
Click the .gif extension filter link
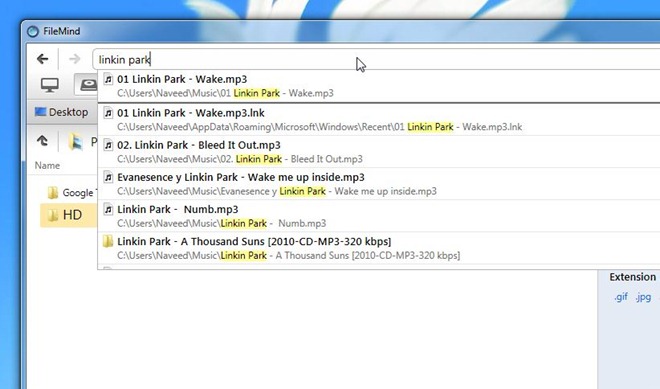tap(621, 297)
